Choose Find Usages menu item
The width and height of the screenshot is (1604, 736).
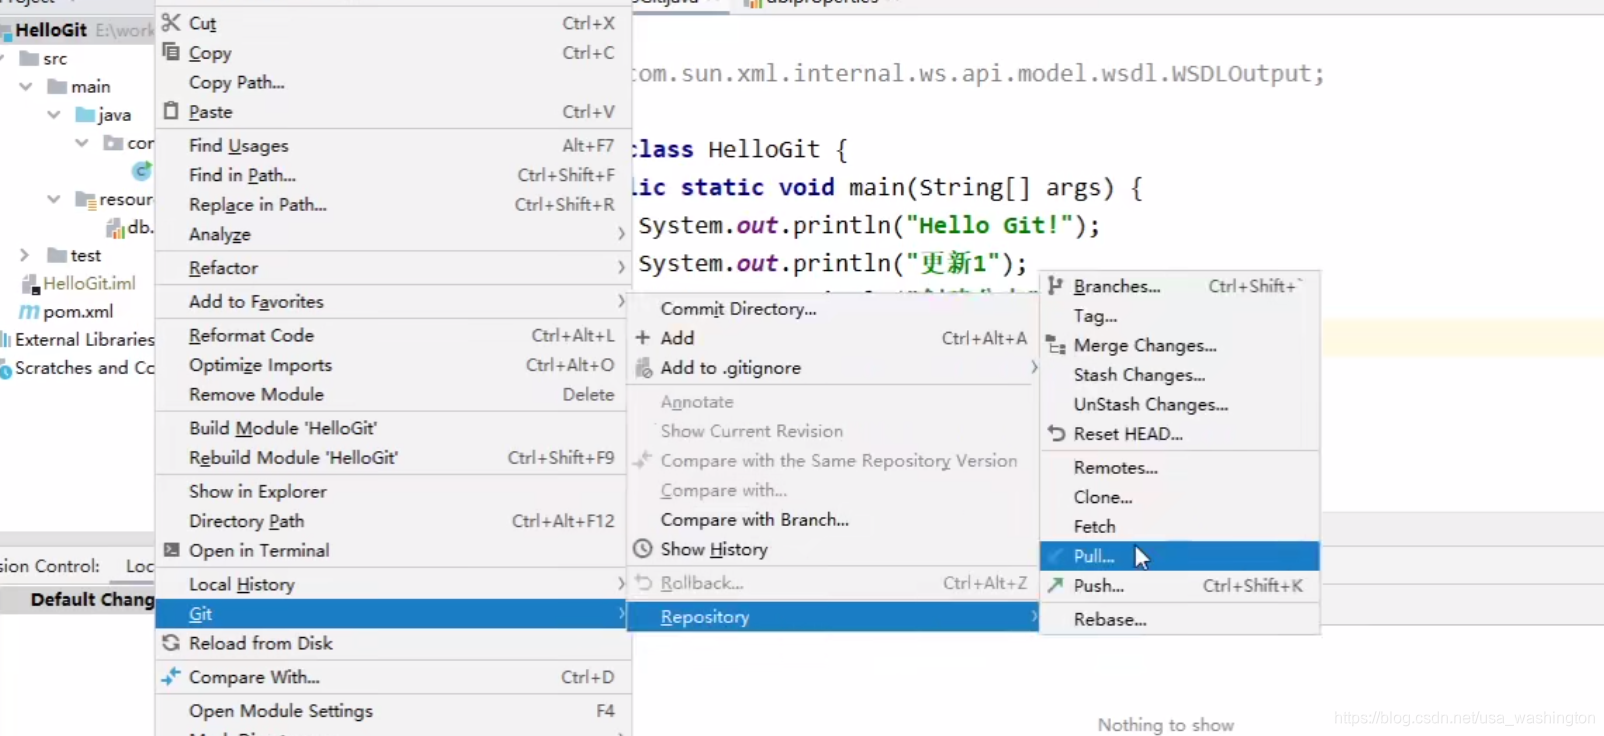pos(393,146)
